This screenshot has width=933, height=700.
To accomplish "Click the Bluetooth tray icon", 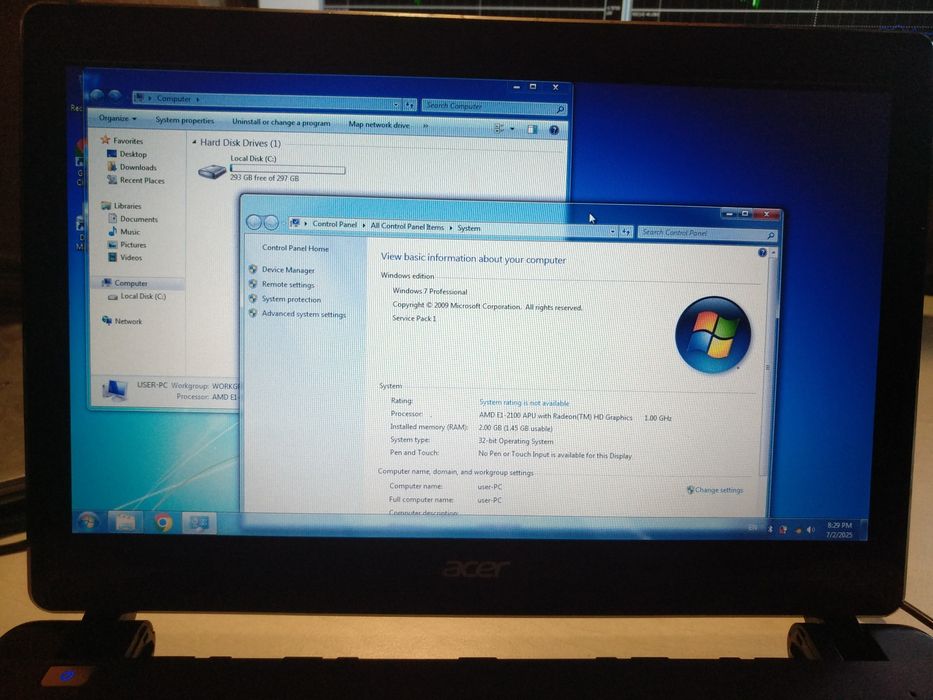I will pos(770,529).
